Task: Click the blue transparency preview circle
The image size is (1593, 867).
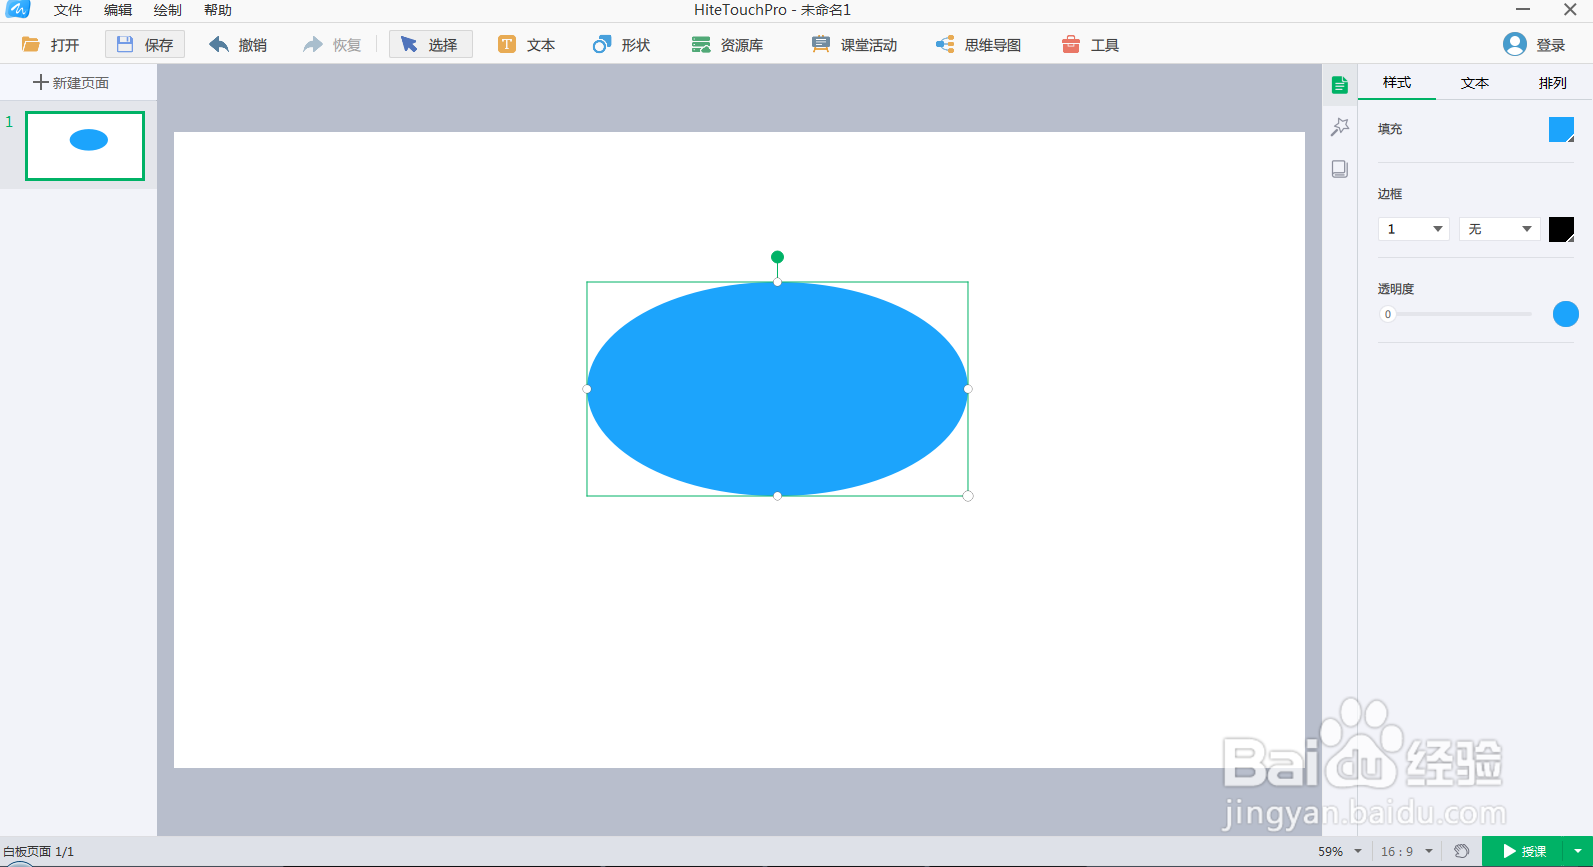Action: pos(1565,314)
